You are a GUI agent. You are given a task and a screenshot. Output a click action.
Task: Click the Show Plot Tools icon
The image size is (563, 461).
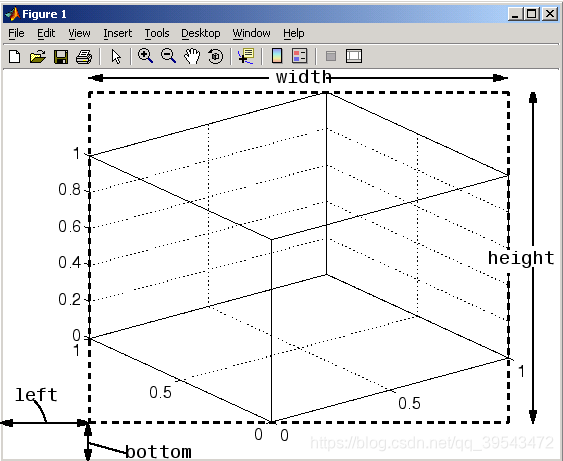click(354, 56)
